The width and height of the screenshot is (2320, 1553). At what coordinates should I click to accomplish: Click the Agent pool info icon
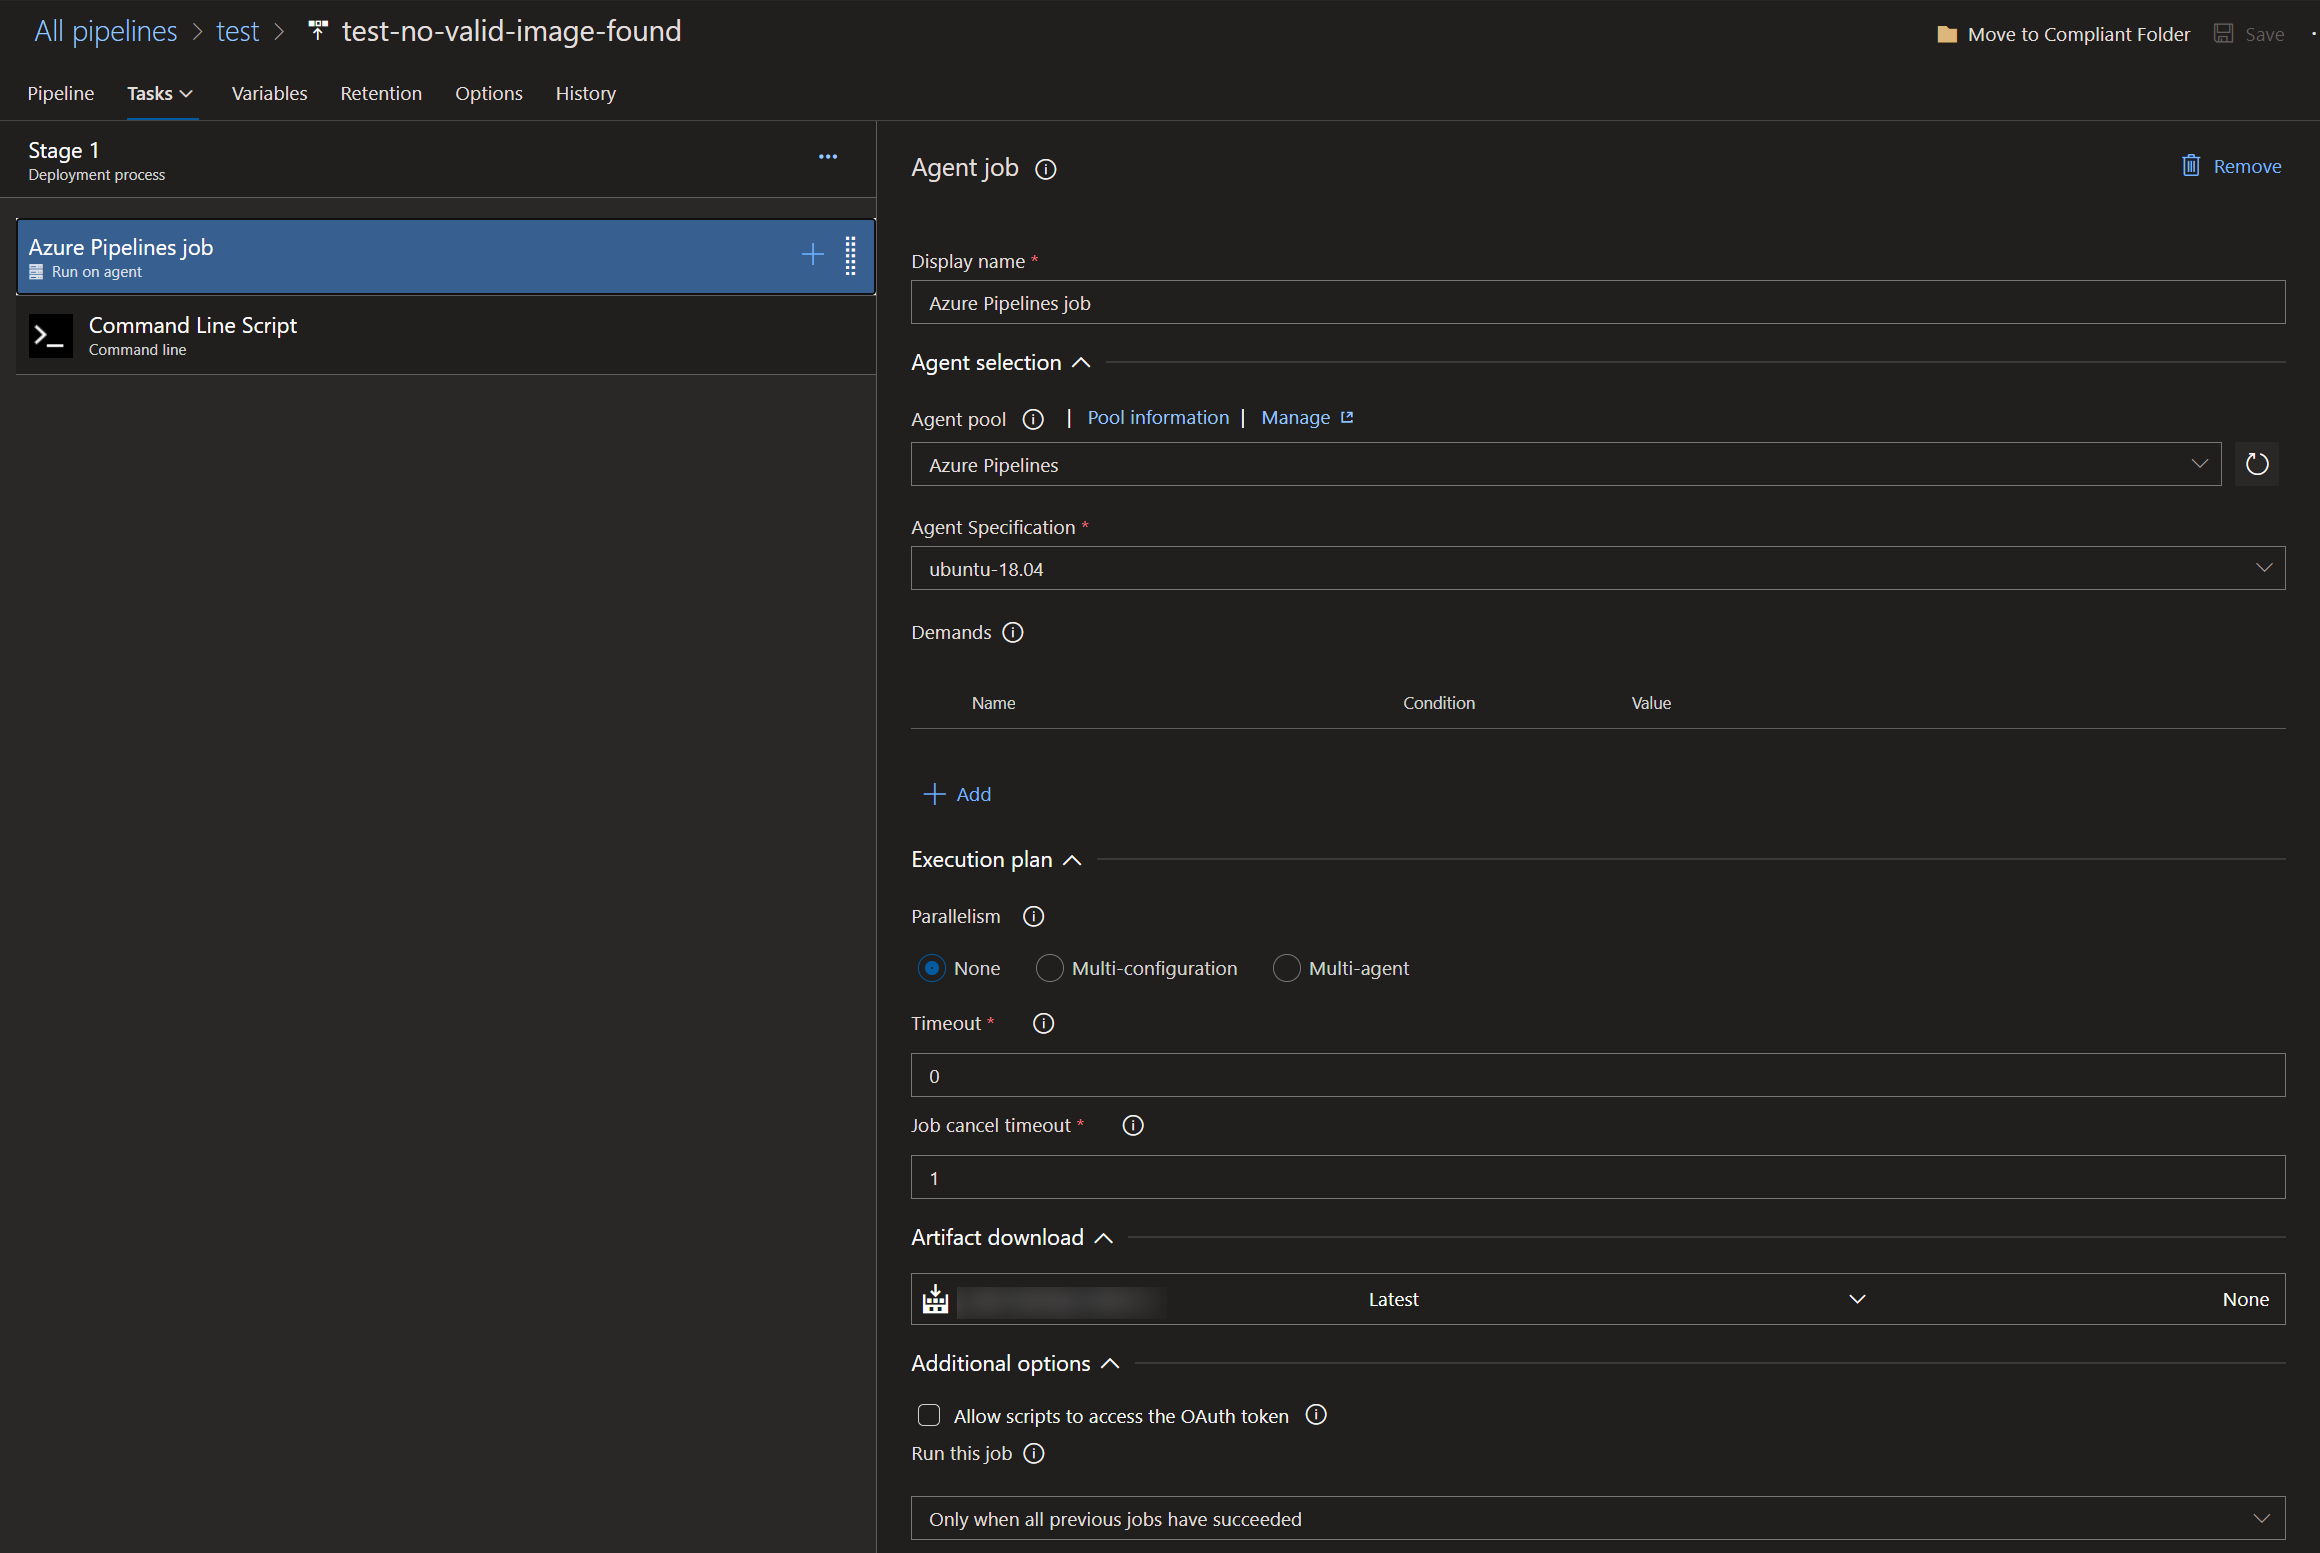tap(1033, 419)
